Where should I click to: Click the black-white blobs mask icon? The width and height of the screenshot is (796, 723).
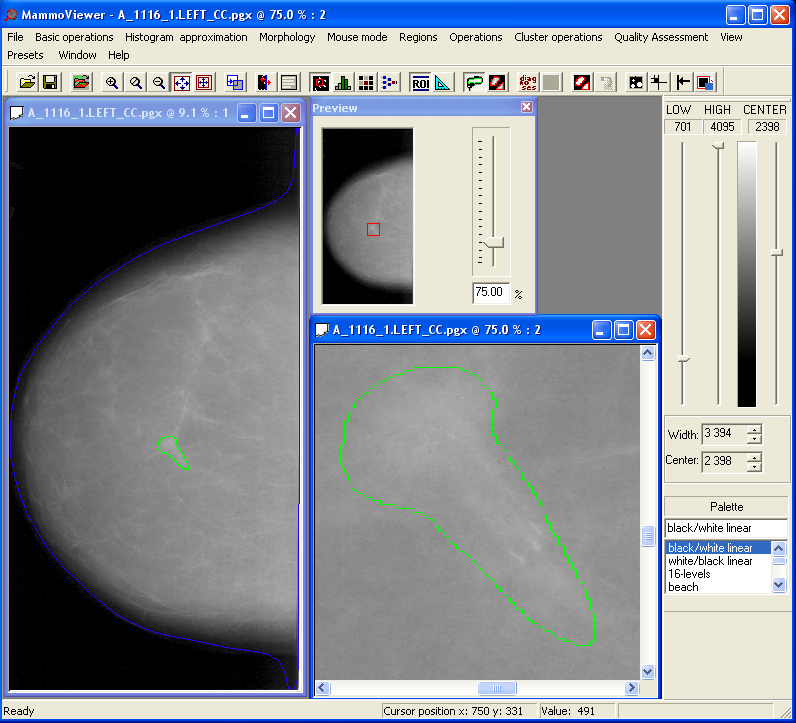[636, 82]
